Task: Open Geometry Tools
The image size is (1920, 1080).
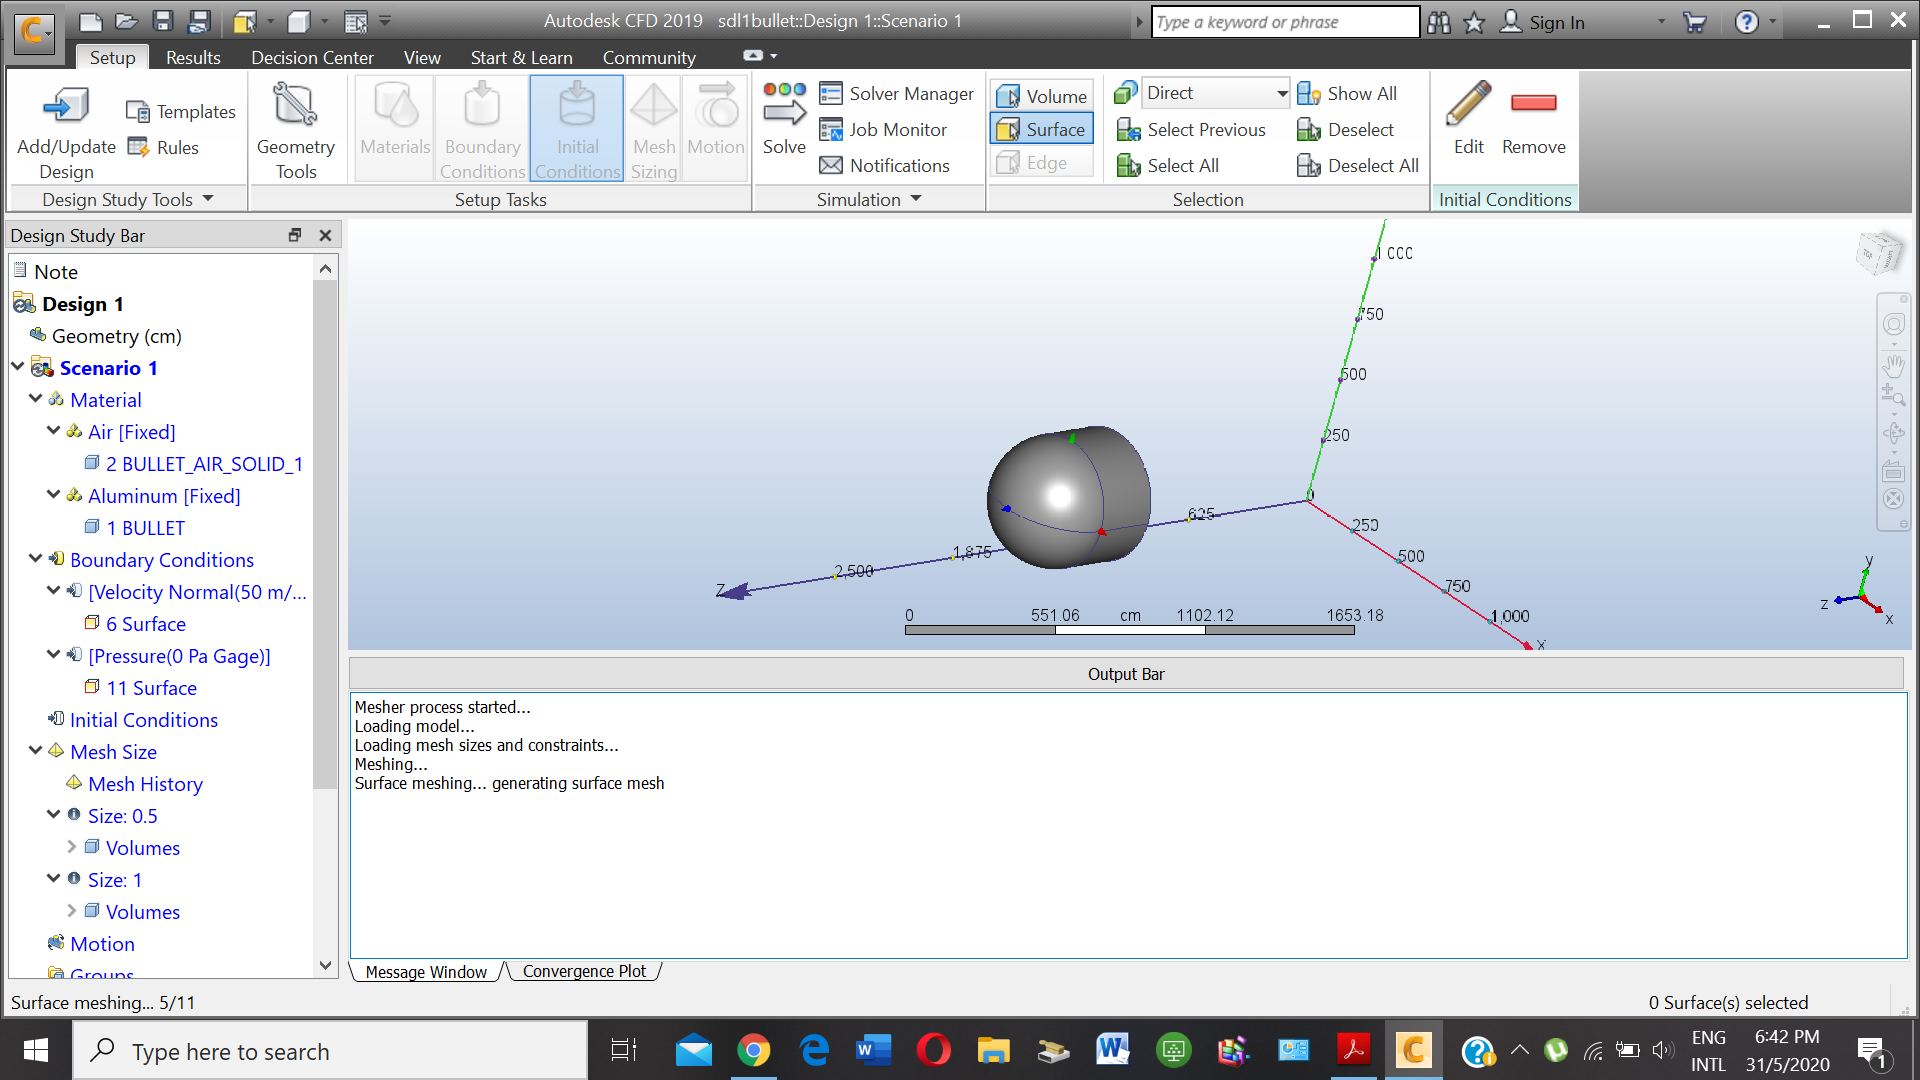Action: click(x=296, y=128)
